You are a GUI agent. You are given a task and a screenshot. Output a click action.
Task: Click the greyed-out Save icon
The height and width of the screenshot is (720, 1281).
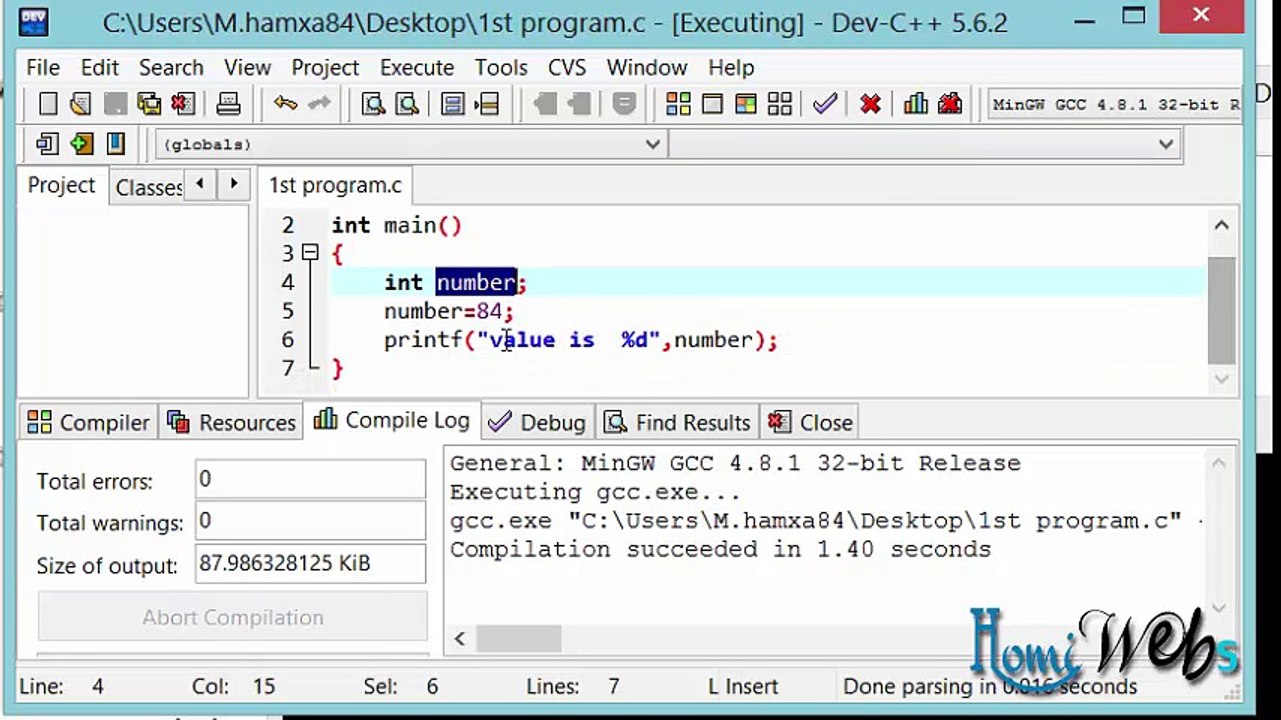115,104
